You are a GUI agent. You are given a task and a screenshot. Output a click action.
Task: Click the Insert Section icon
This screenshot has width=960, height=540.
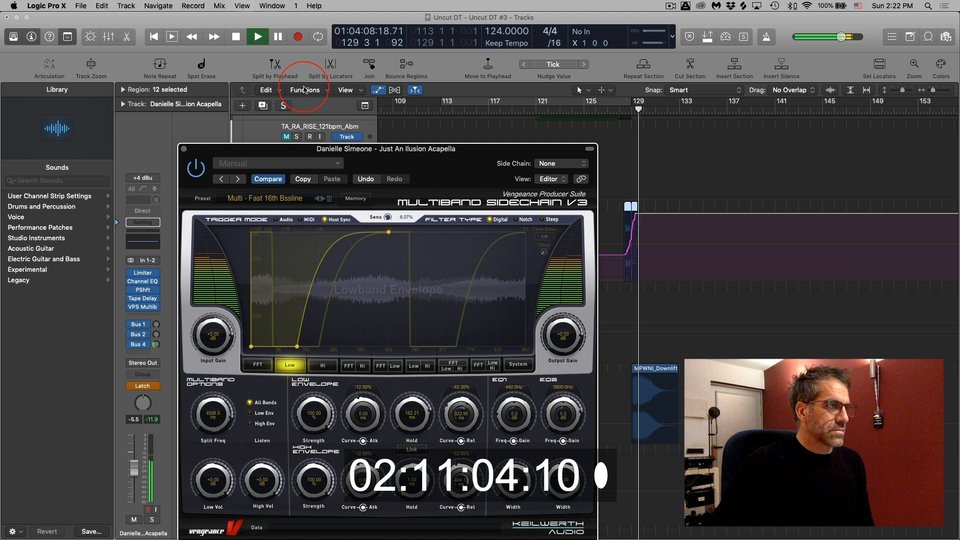[x=734, y=64]
